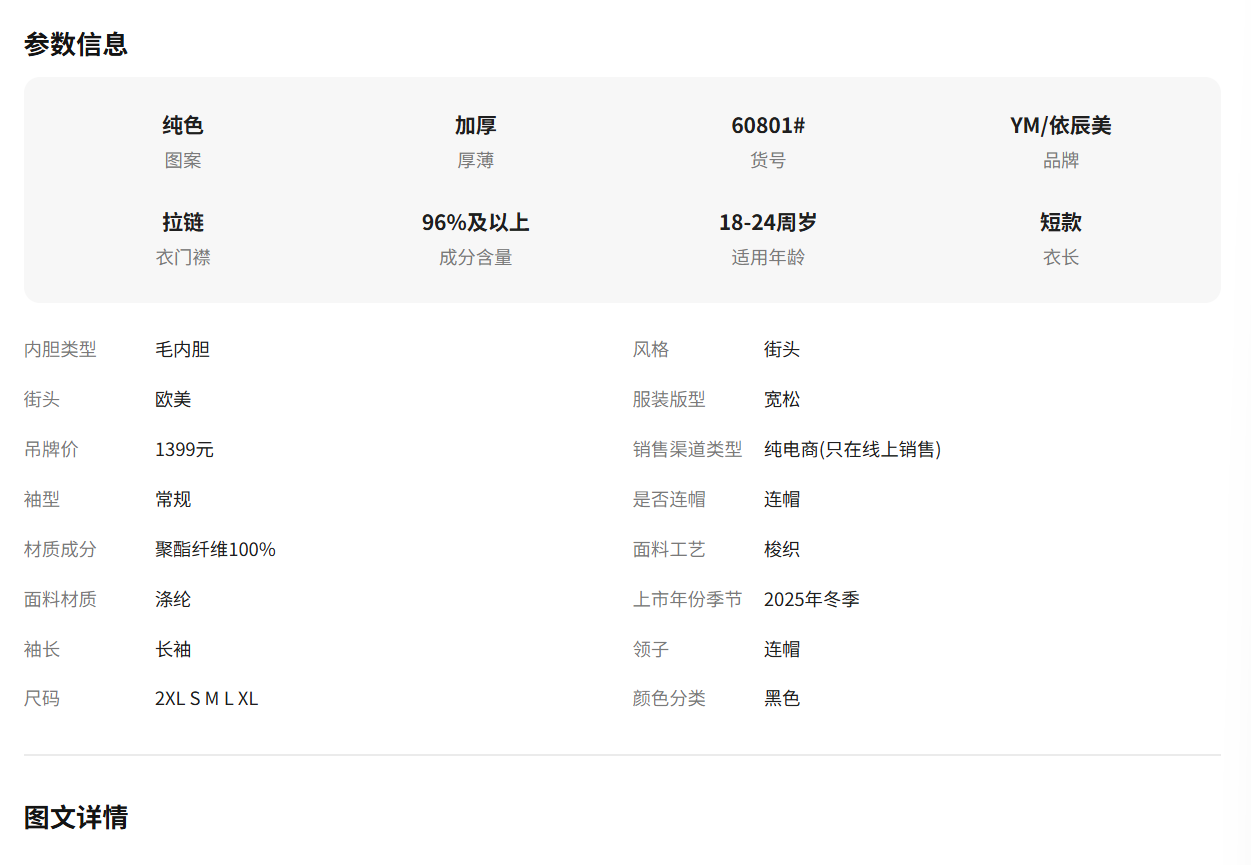Select the brand value YM/依辰美
The width and height of the screenshot is (1251, 865).
click(x=1060, y=125)
